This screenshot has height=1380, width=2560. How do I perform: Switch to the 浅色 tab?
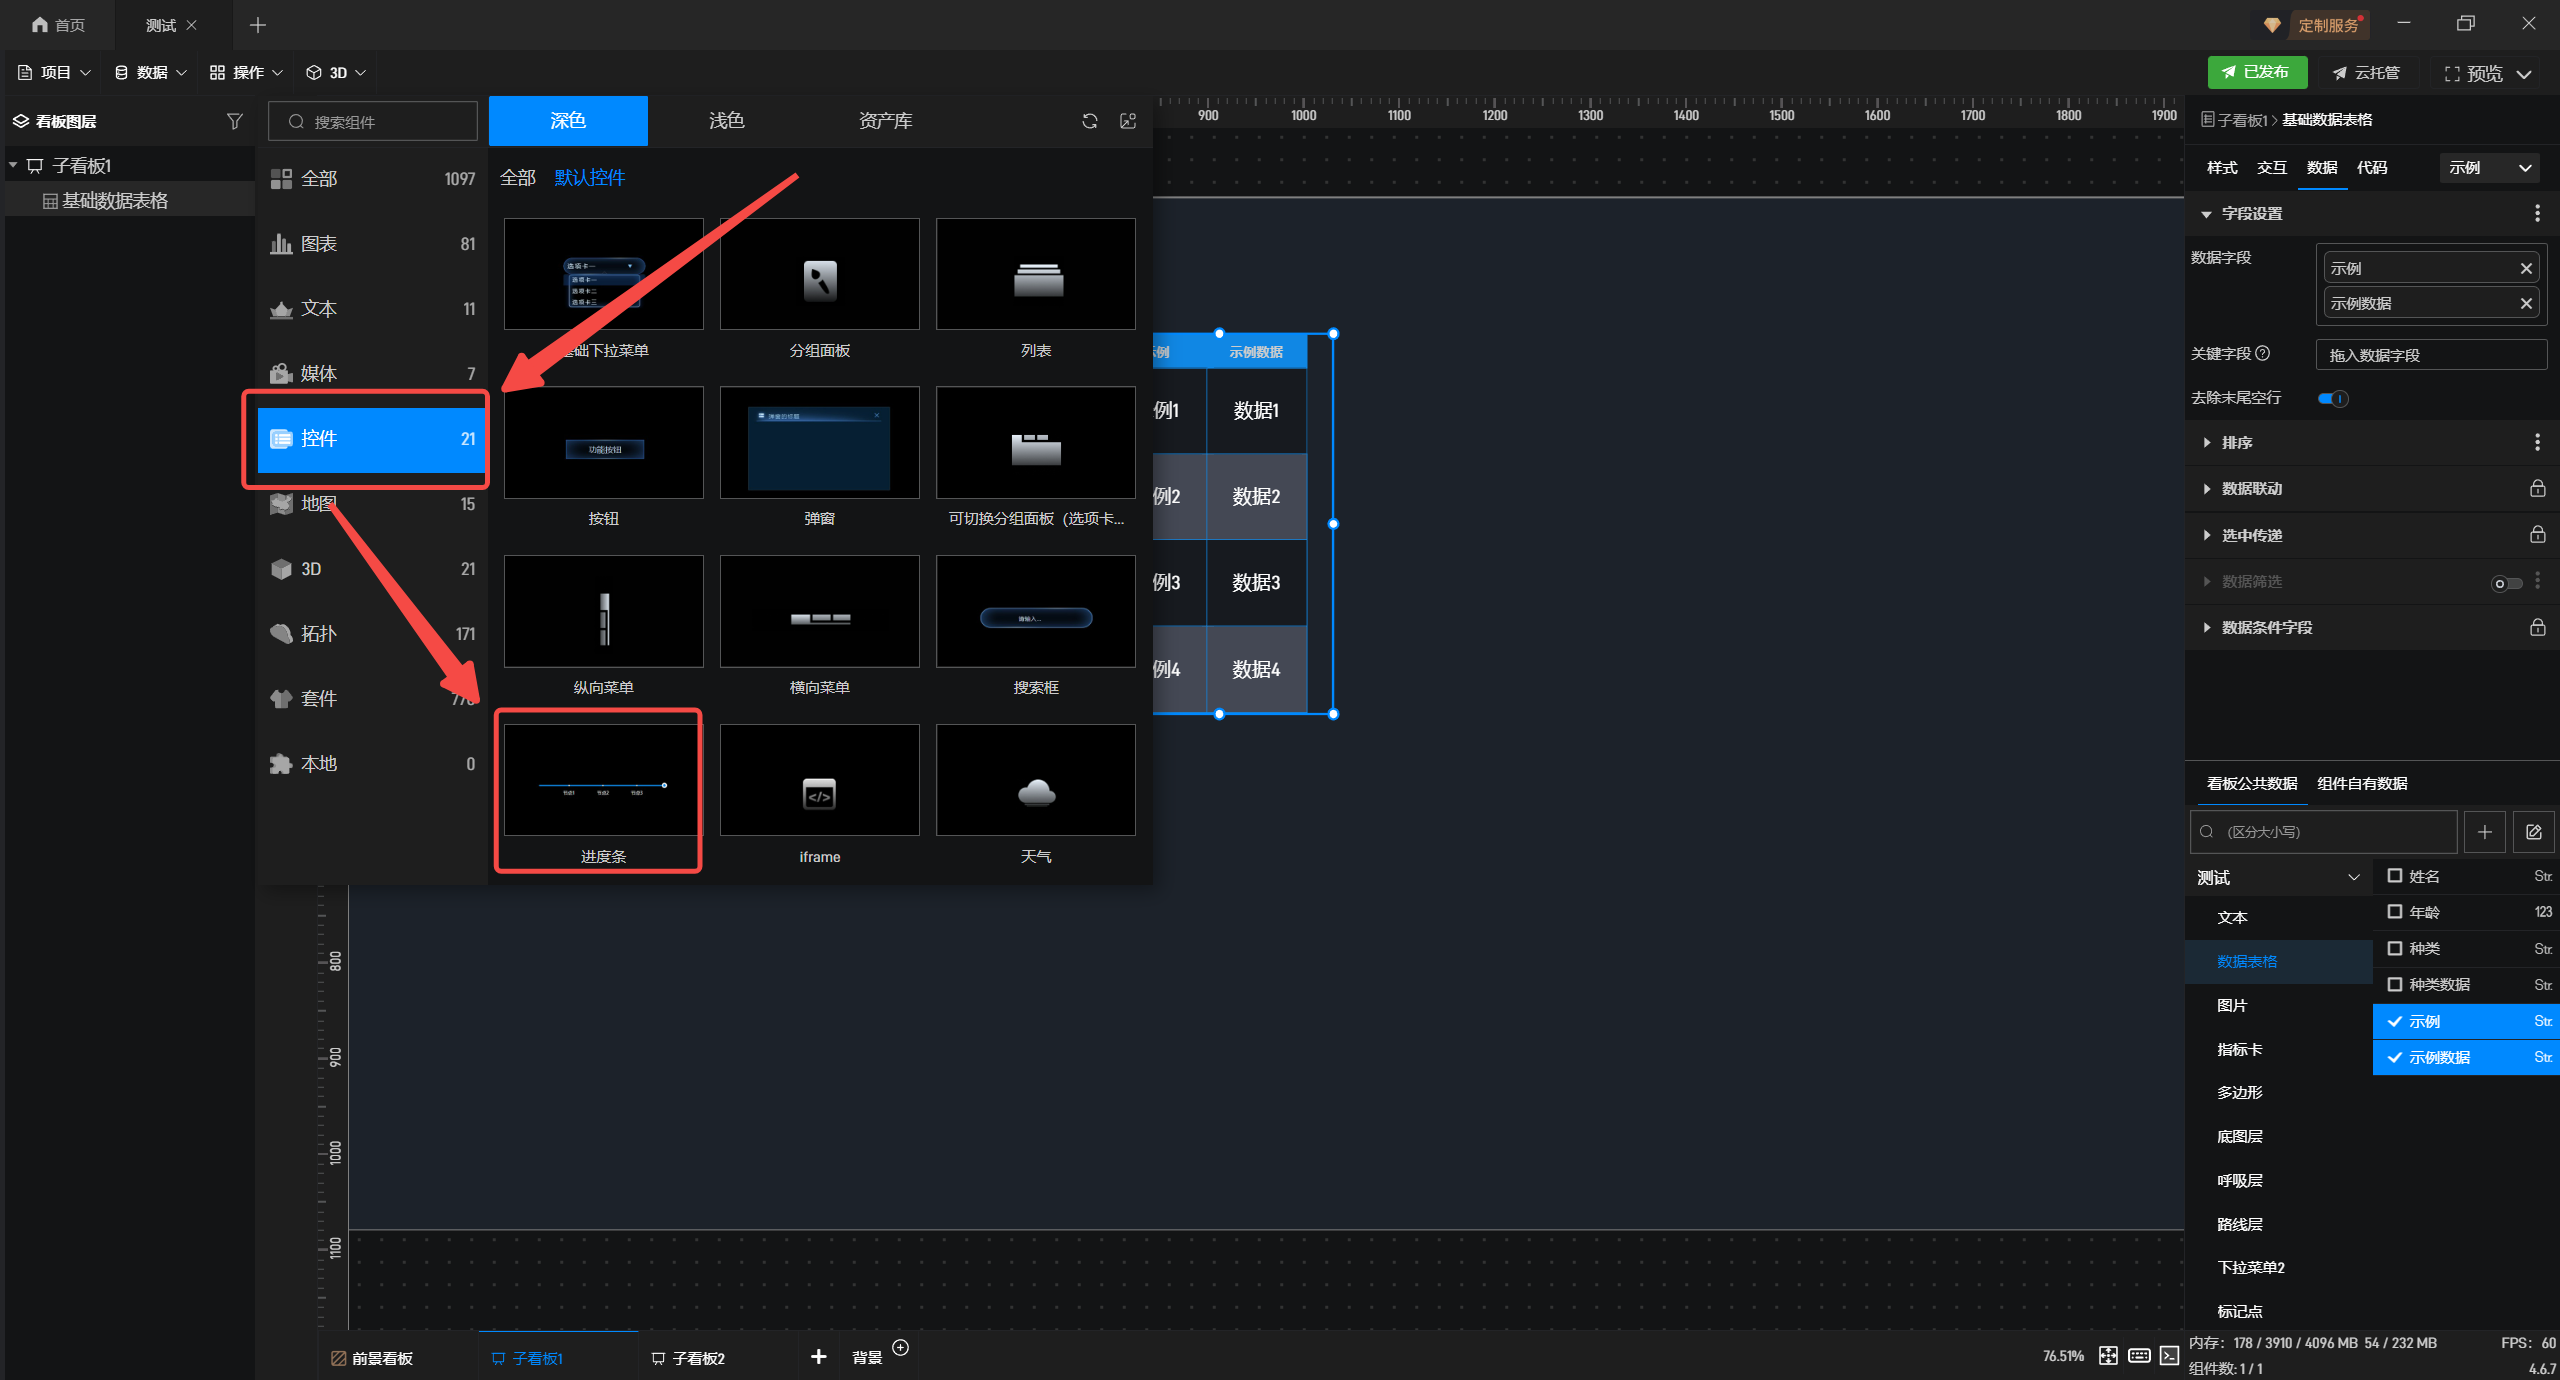pyautogui.click(x=726, y=121)
